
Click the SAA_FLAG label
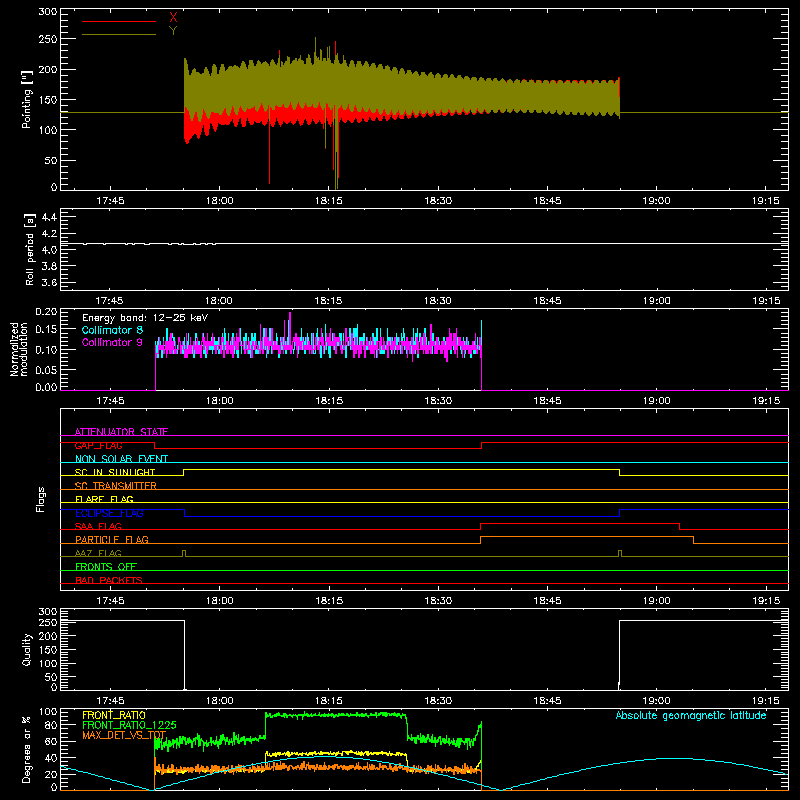click(x=98, y=526)
